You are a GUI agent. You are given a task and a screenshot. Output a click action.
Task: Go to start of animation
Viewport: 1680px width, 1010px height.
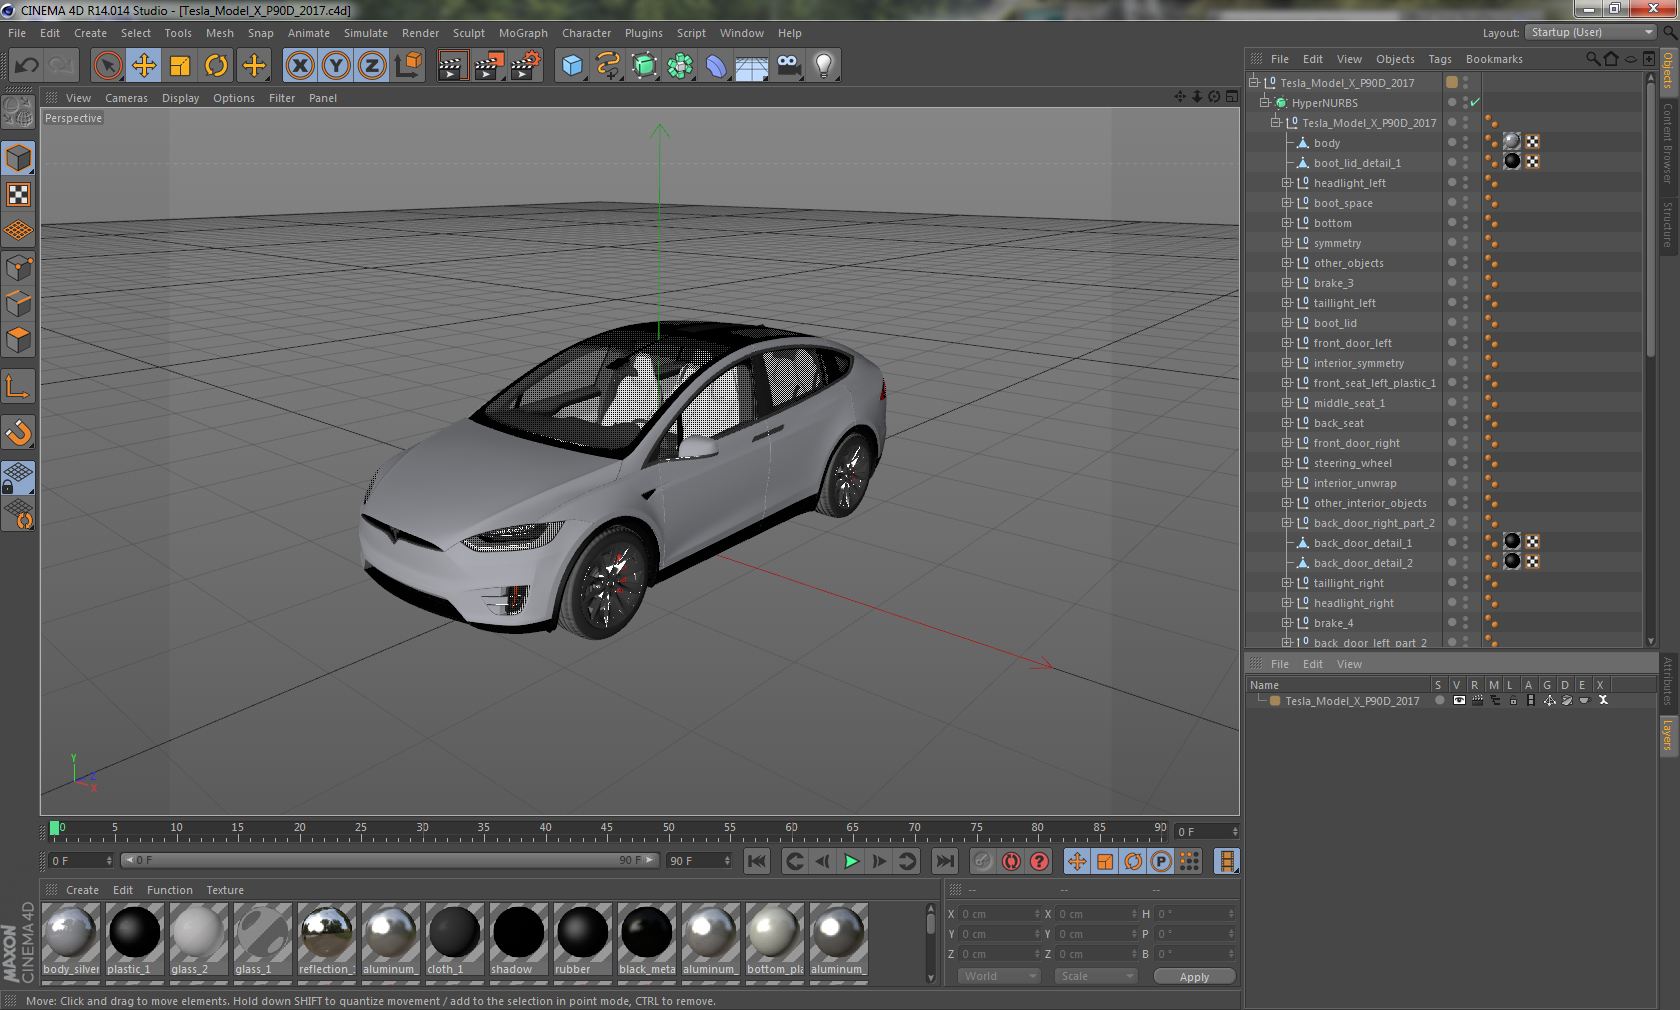coord(757,861)
